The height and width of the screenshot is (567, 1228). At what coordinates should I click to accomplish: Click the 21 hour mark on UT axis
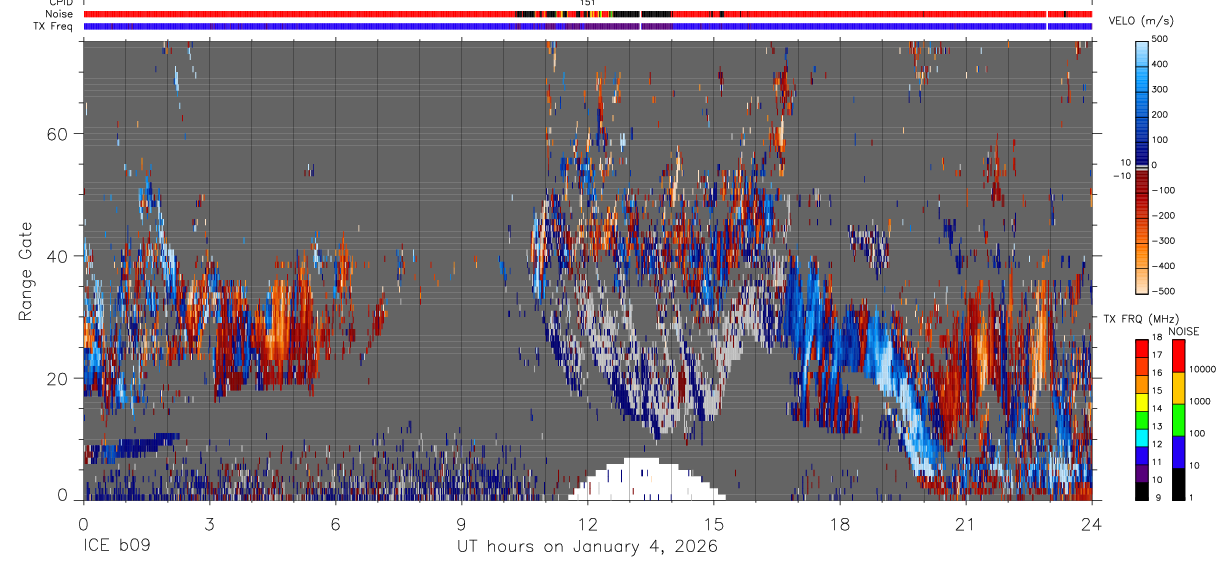point(965,523)
